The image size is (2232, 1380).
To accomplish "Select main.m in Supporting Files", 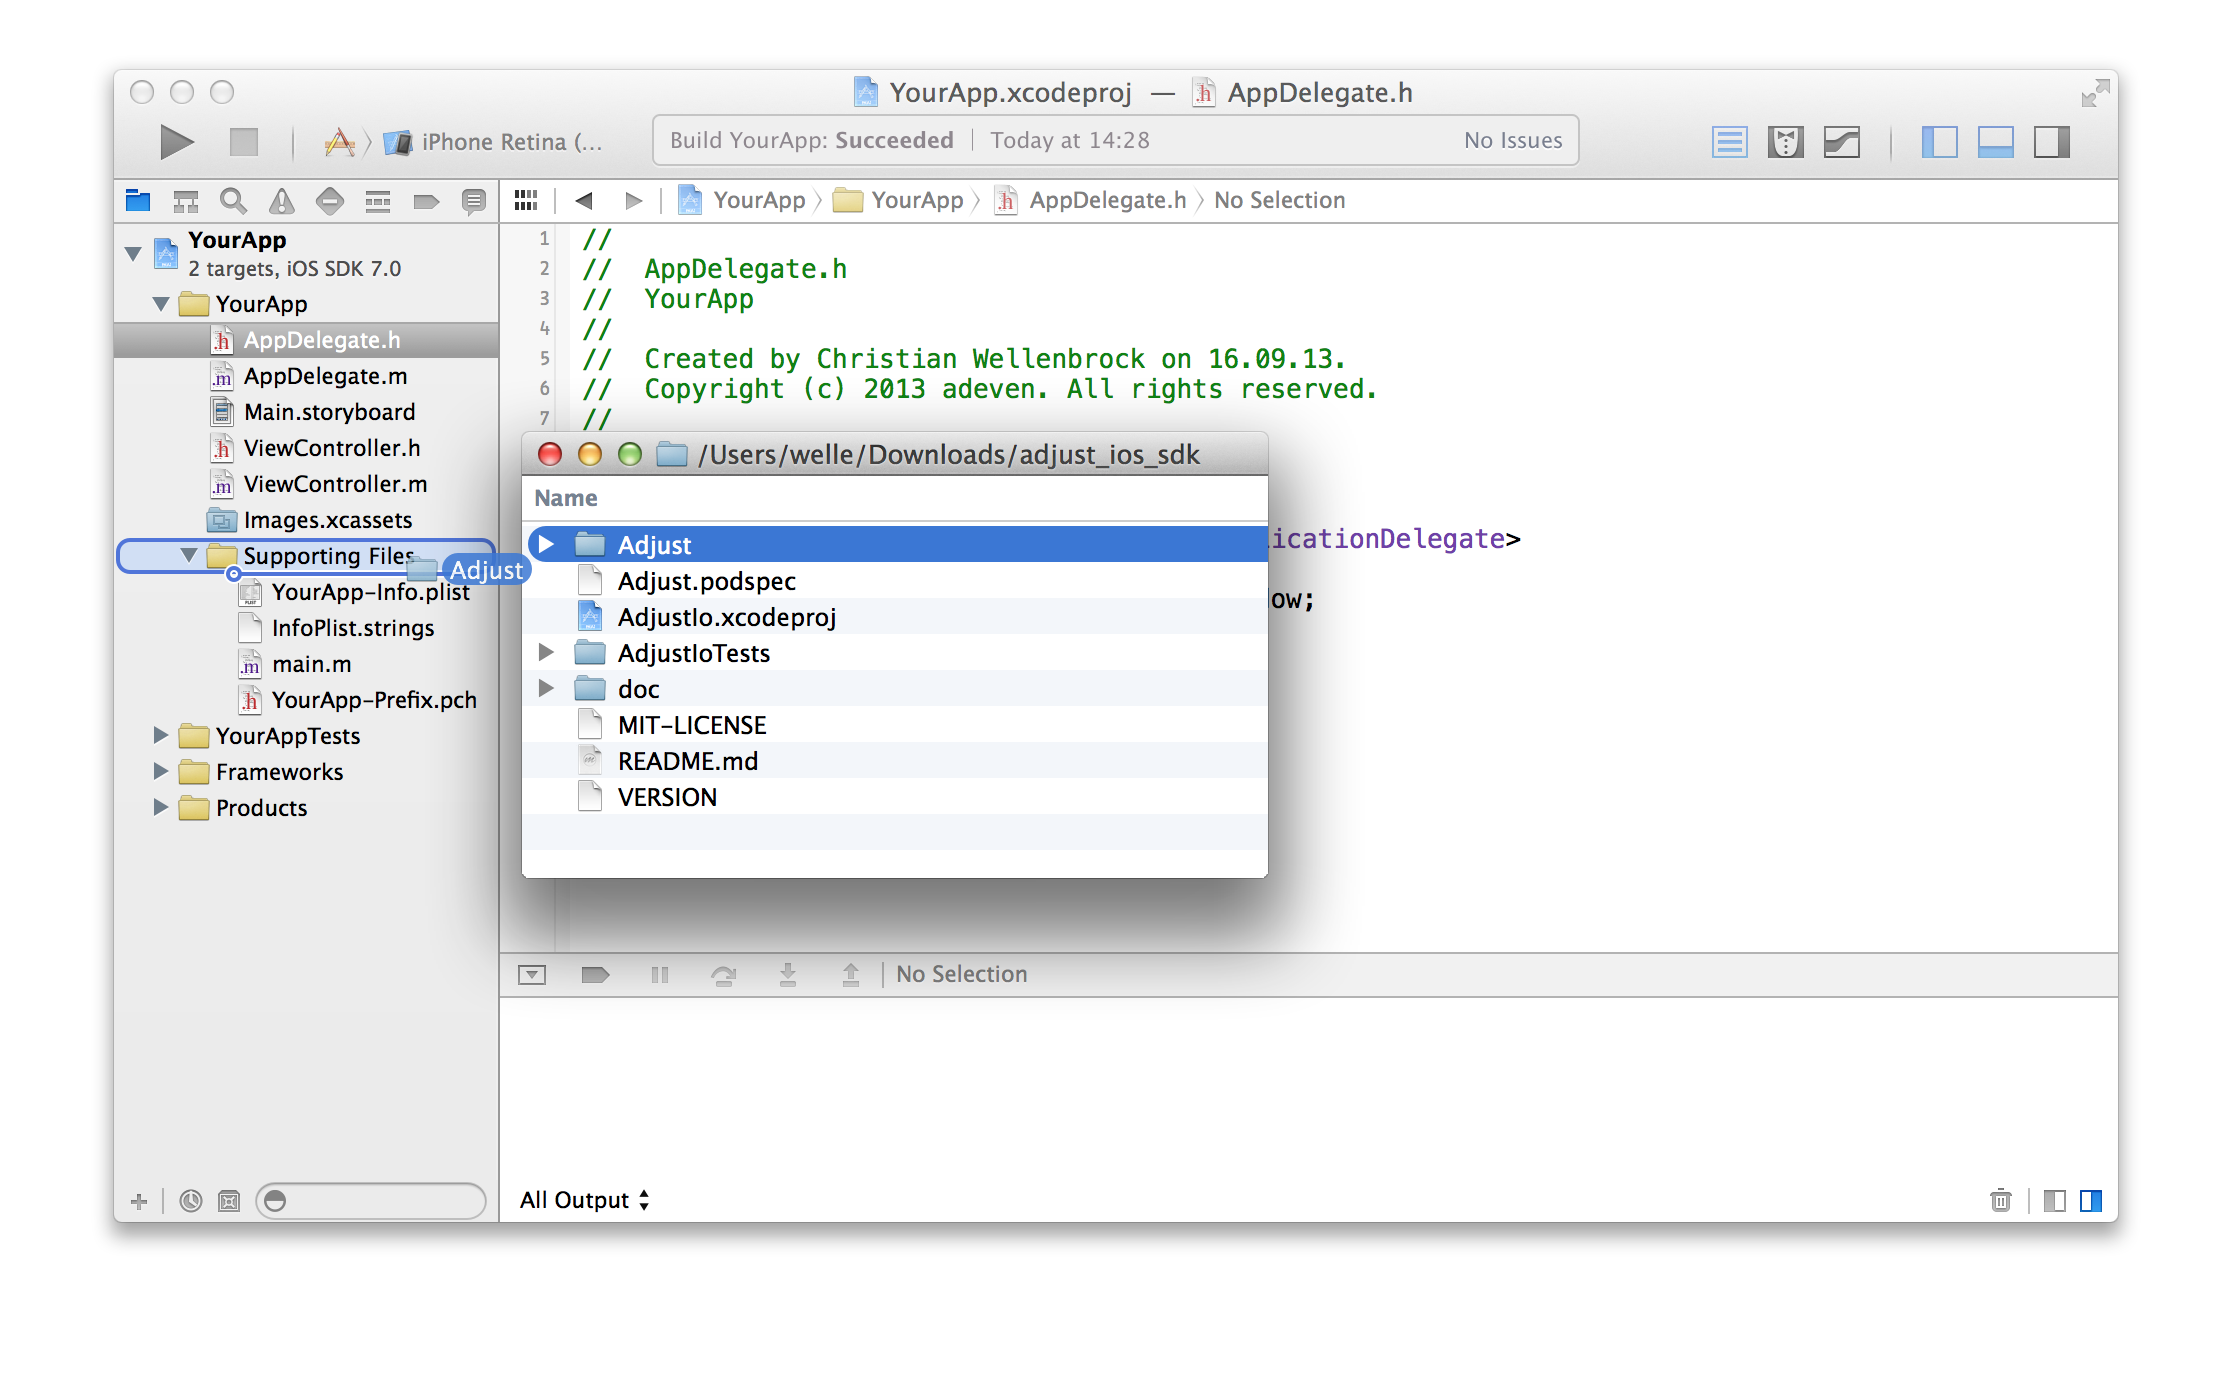I will 306,664.
